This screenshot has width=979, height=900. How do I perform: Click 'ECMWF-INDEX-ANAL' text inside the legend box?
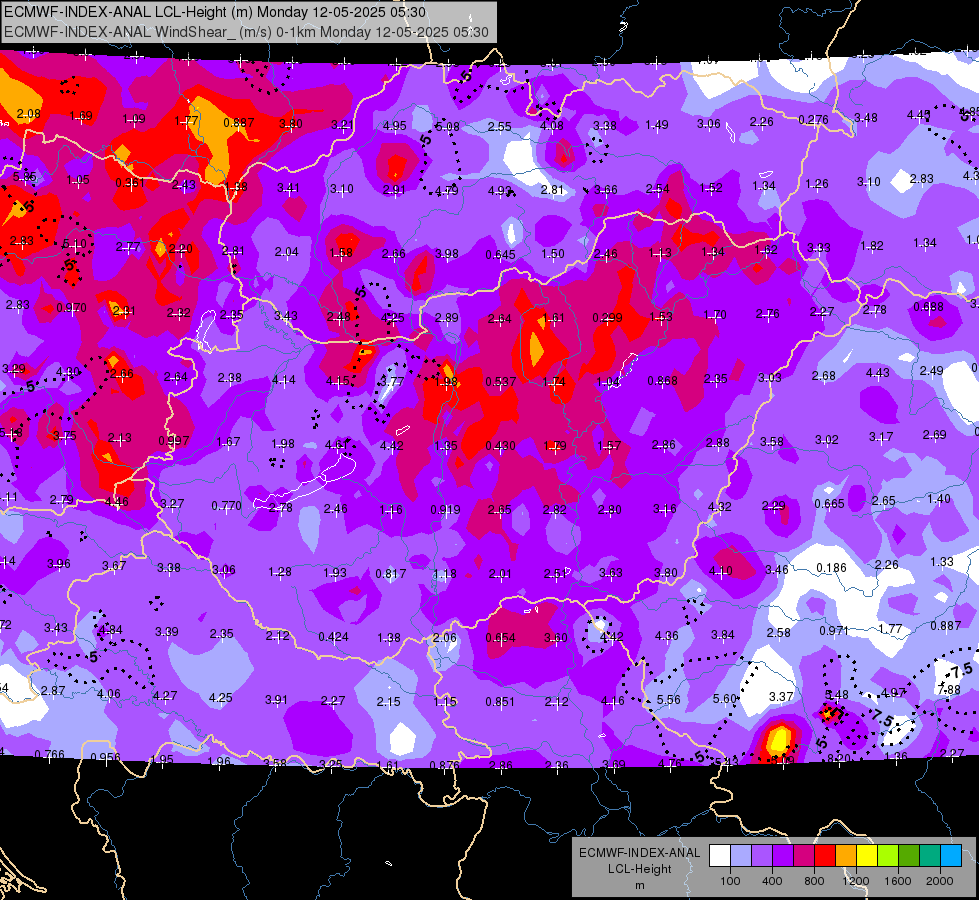[x=639, y=853]
